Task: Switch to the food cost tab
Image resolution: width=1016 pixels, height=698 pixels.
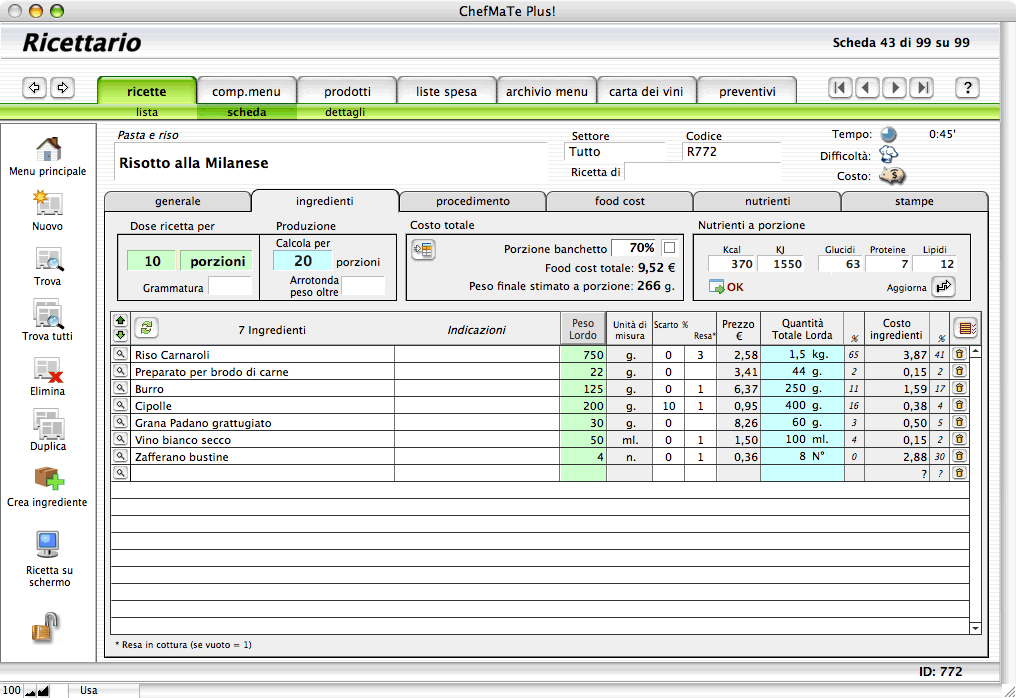Action: pos(620,201)
